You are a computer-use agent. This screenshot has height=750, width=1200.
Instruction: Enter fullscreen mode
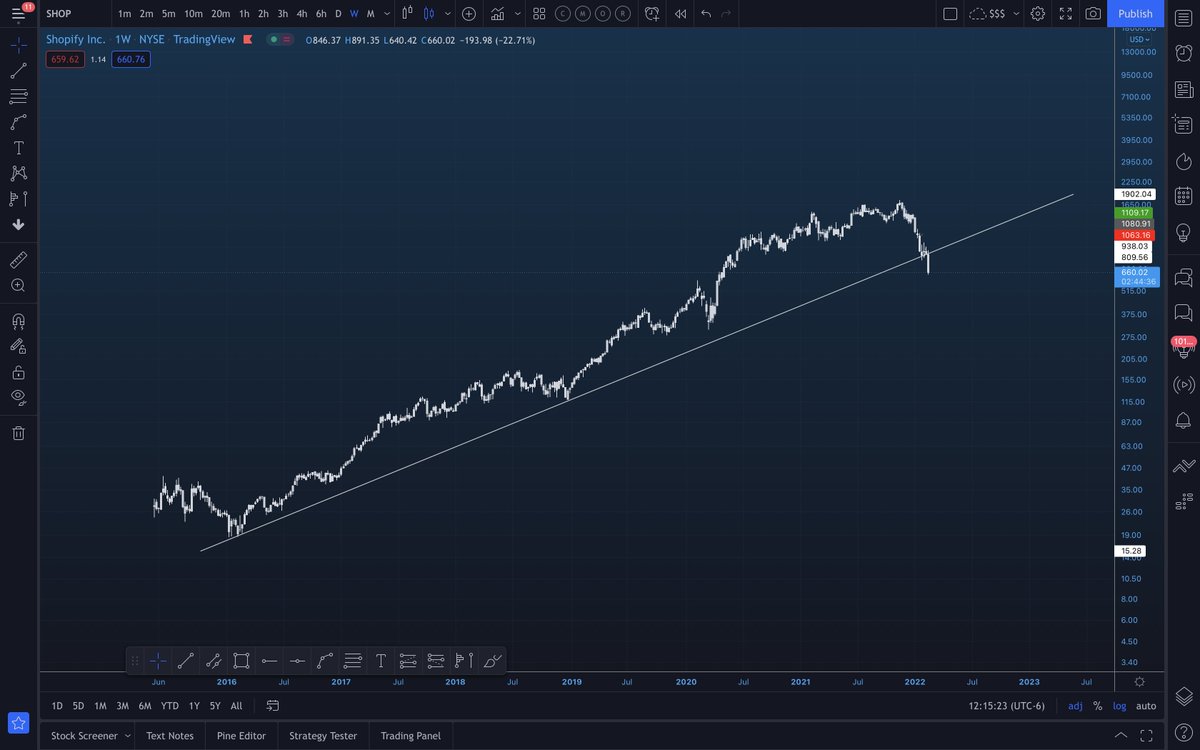pyautogui.click(x=1066, y=14)
